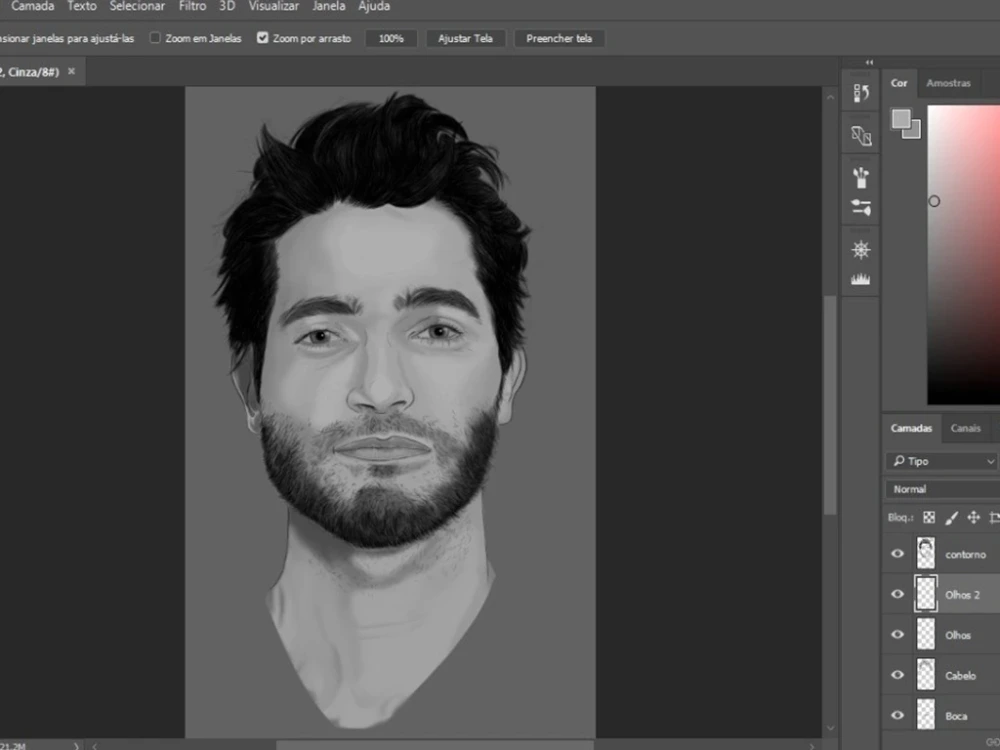The width and height of the screenshot is (1000, 750).
Task: Lock transparent pixels (checkerboard icon)
Action: pos(929,517)
